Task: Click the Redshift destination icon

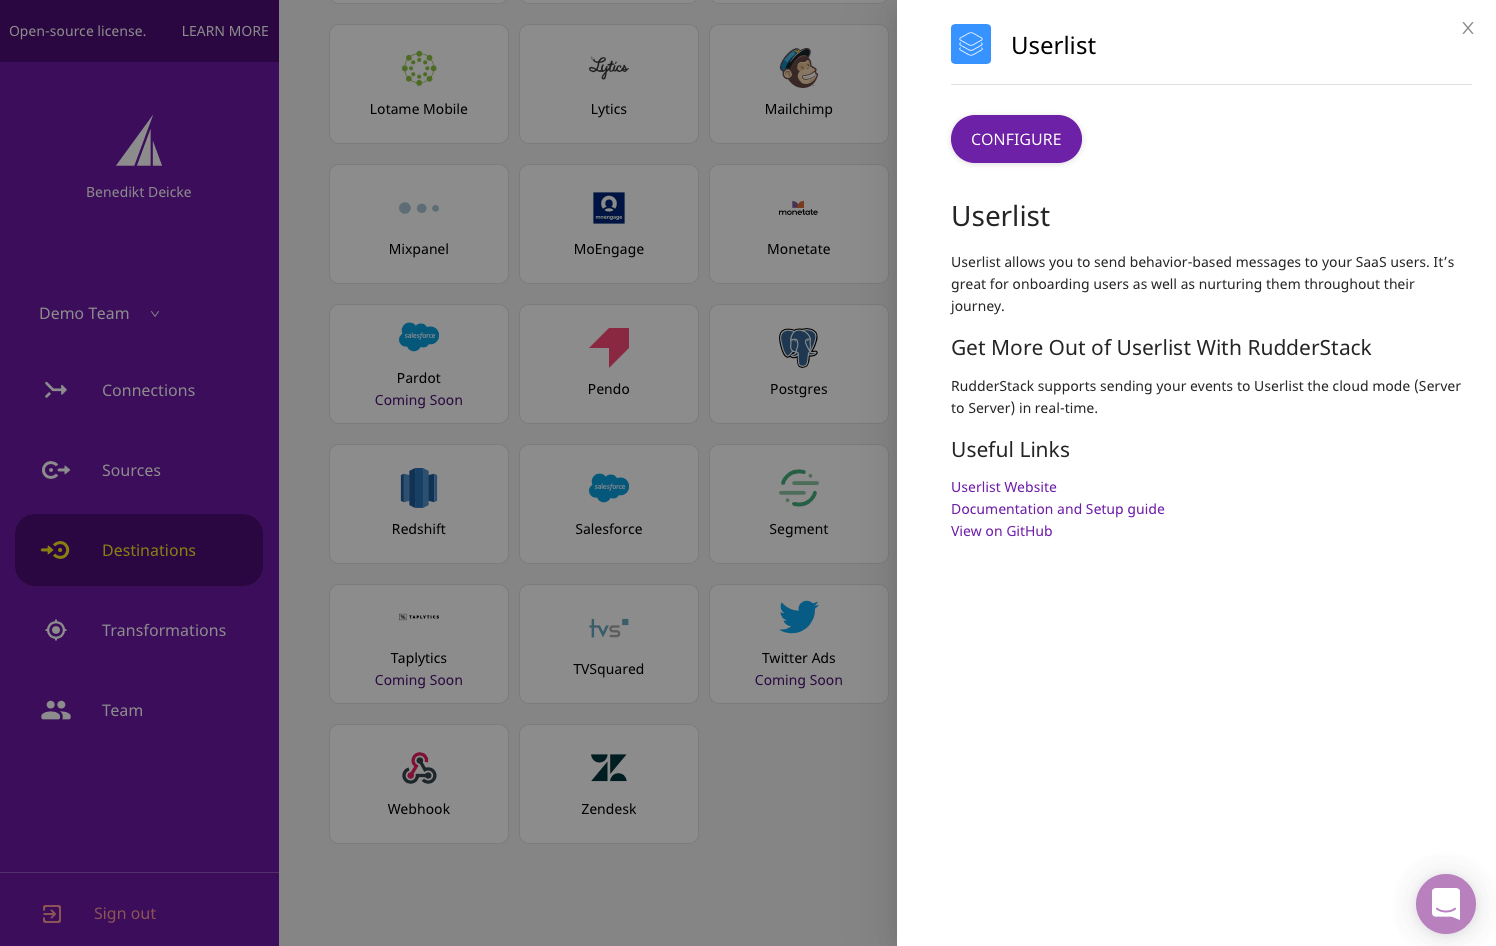Action: tap(418, 488)
